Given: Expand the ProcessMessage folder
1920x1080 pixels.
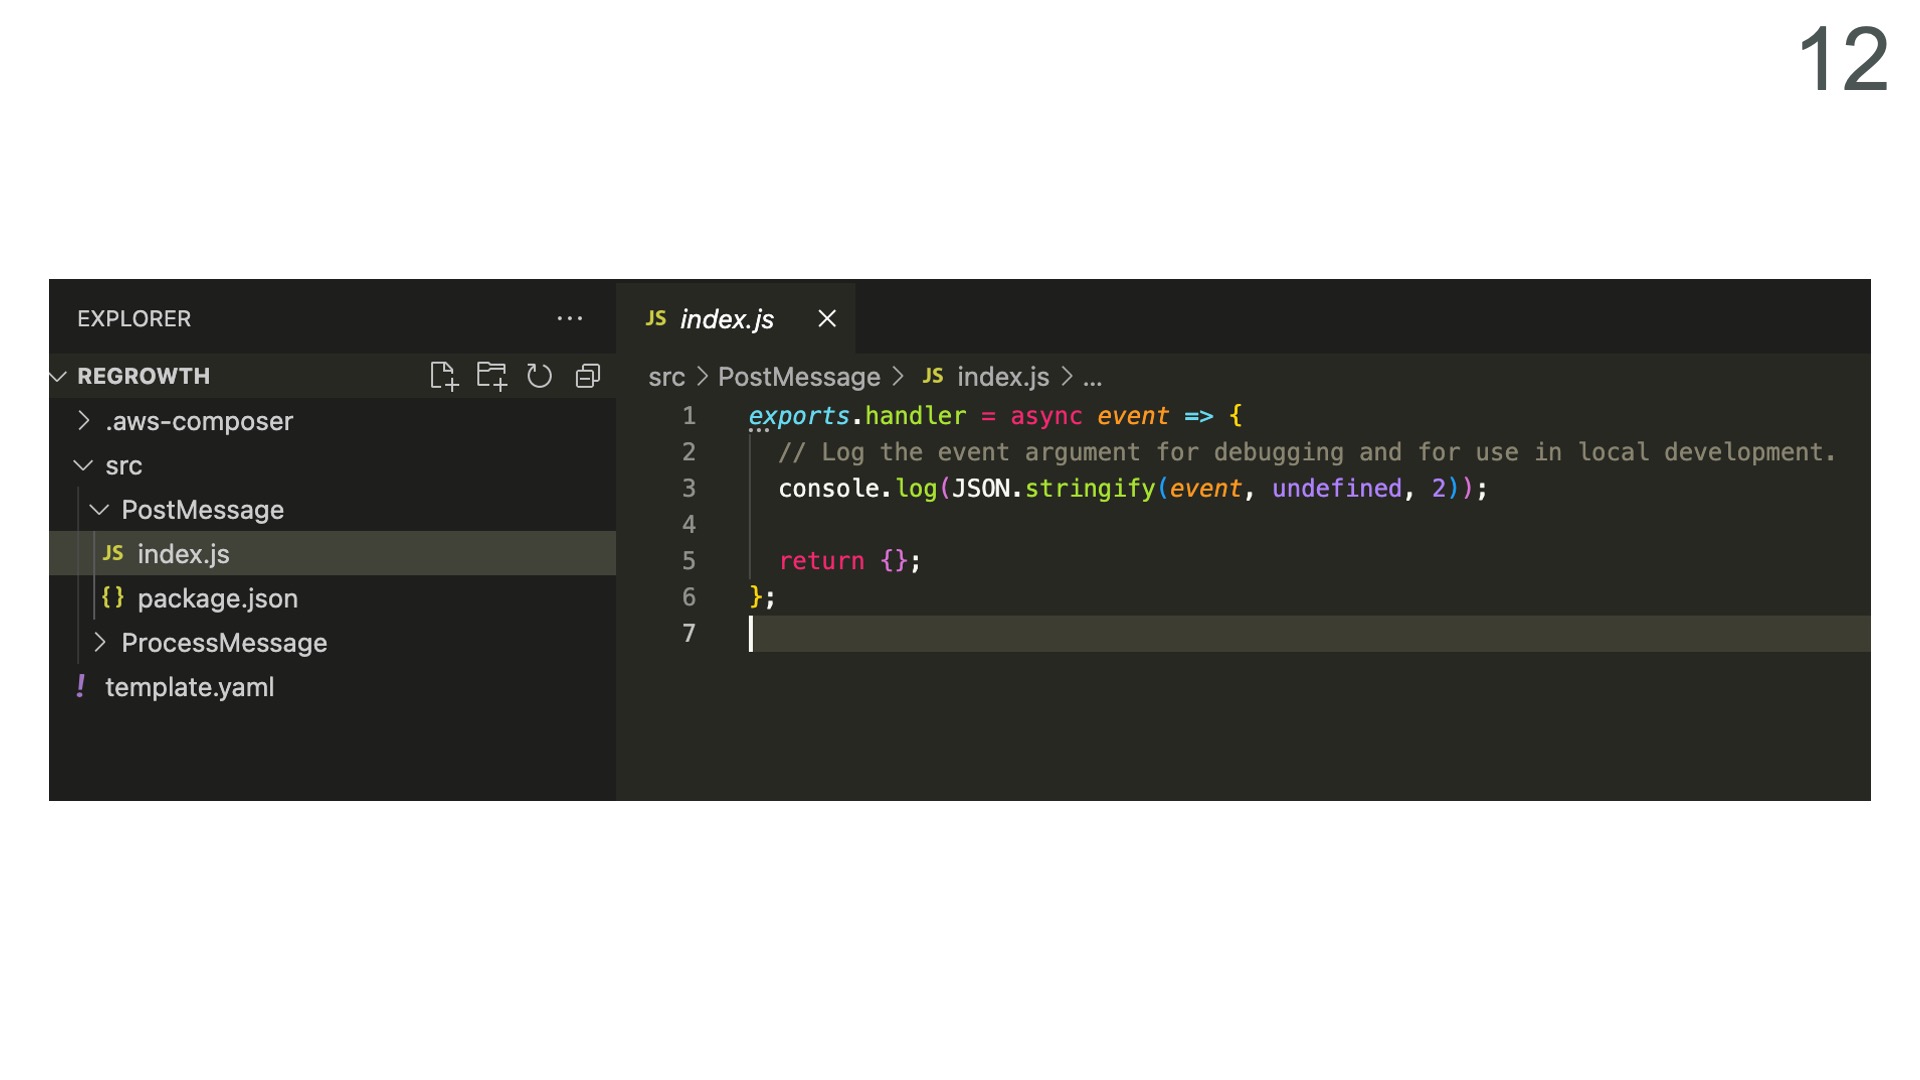Looking at the screenshot, I should 100,642.
